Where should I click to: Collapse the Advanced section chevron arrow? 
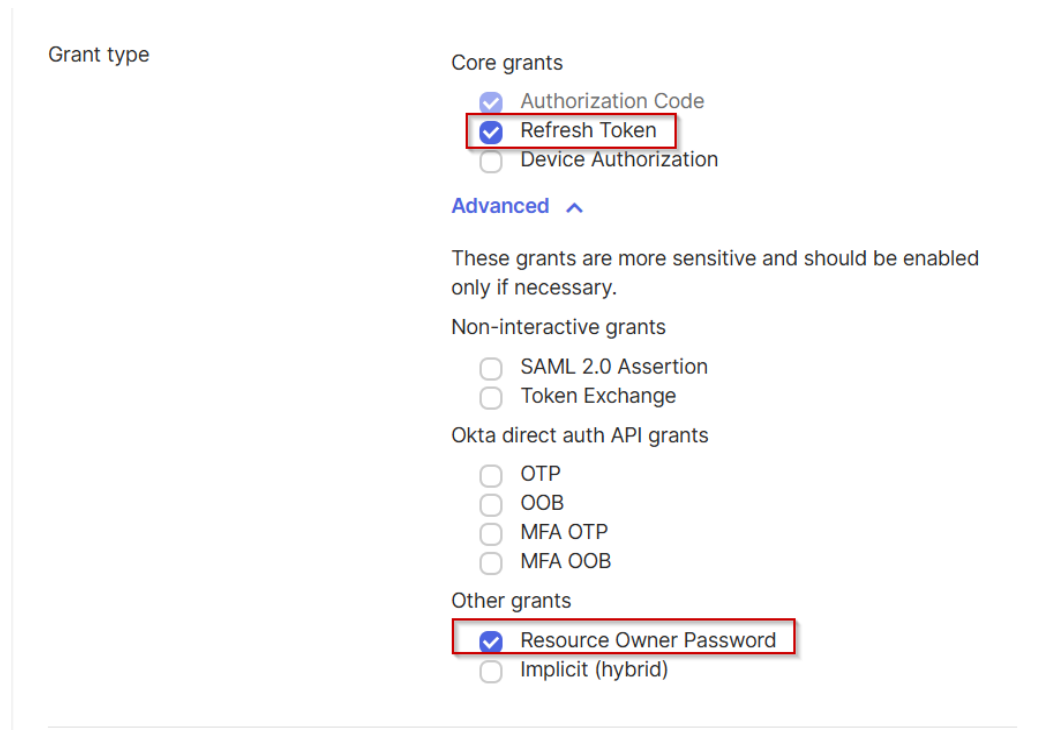pyautogui.click(x=574, y=207)
